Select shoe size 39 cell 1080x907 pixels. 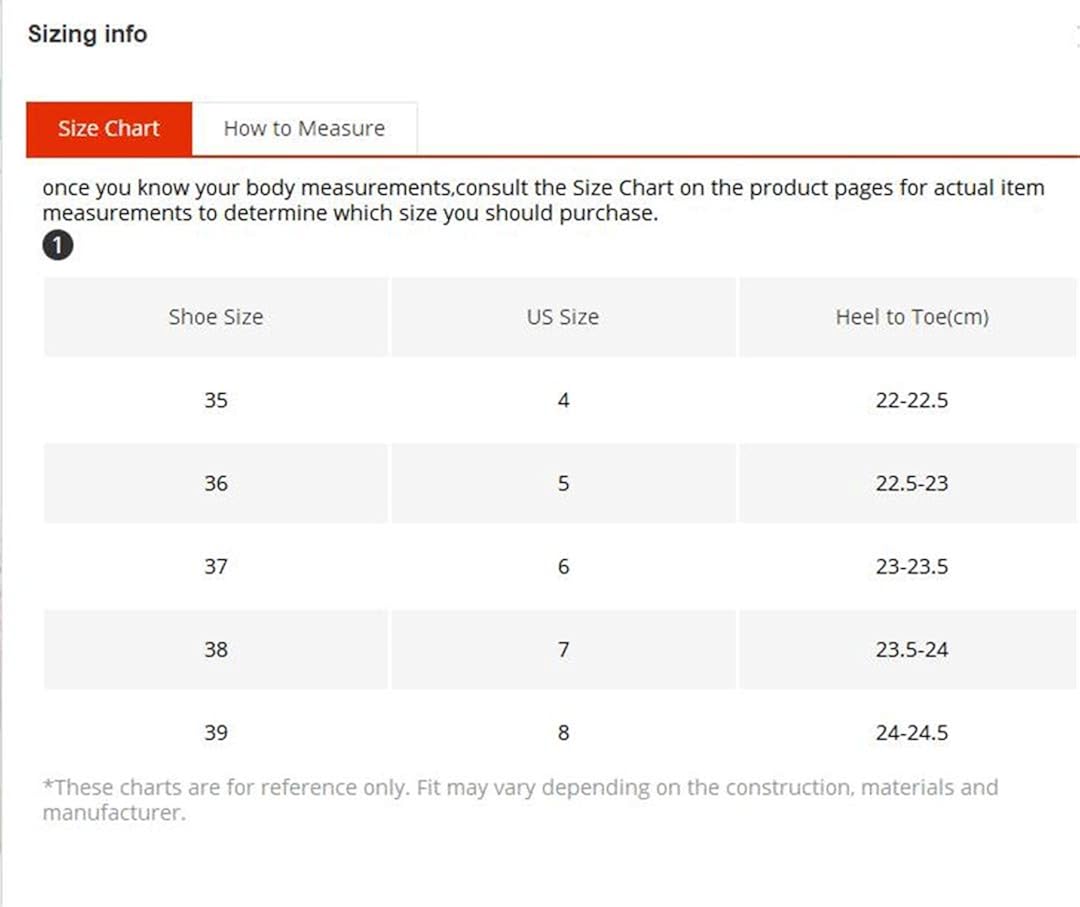pos(216,732)
